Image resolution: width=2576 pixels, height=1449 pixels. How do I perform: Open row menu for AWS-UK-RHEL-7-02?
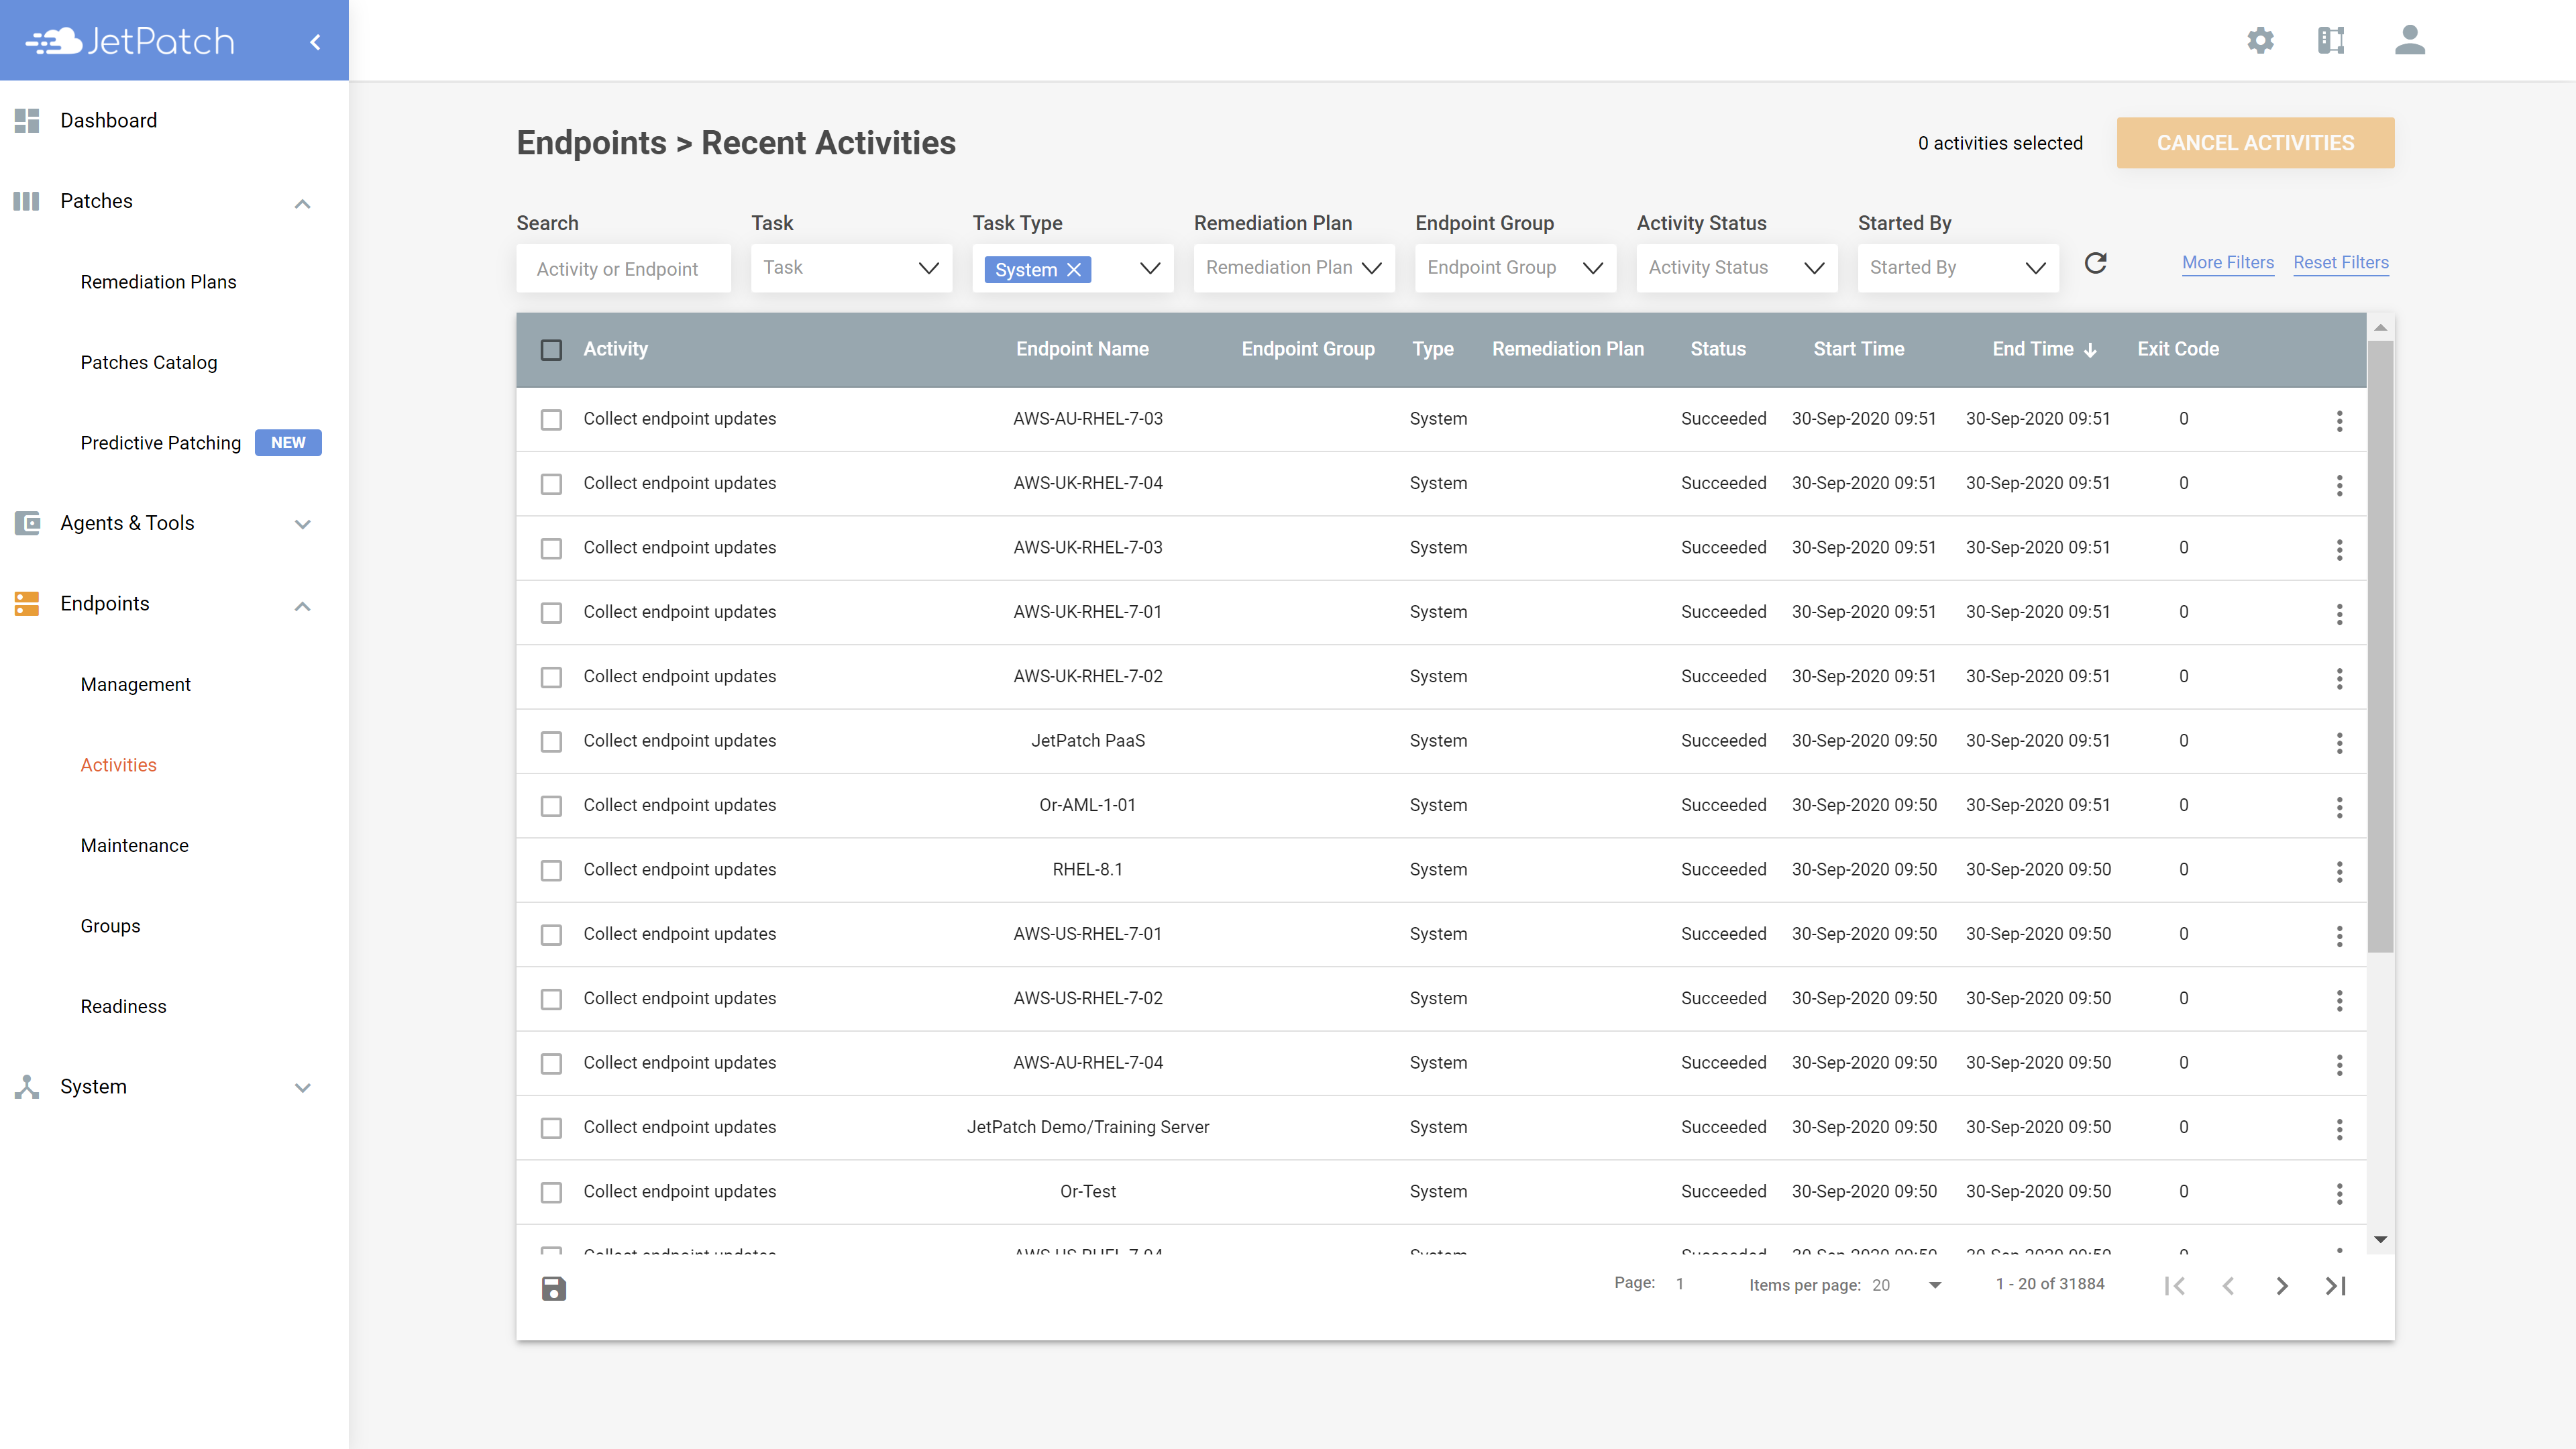click(2339, 678)
